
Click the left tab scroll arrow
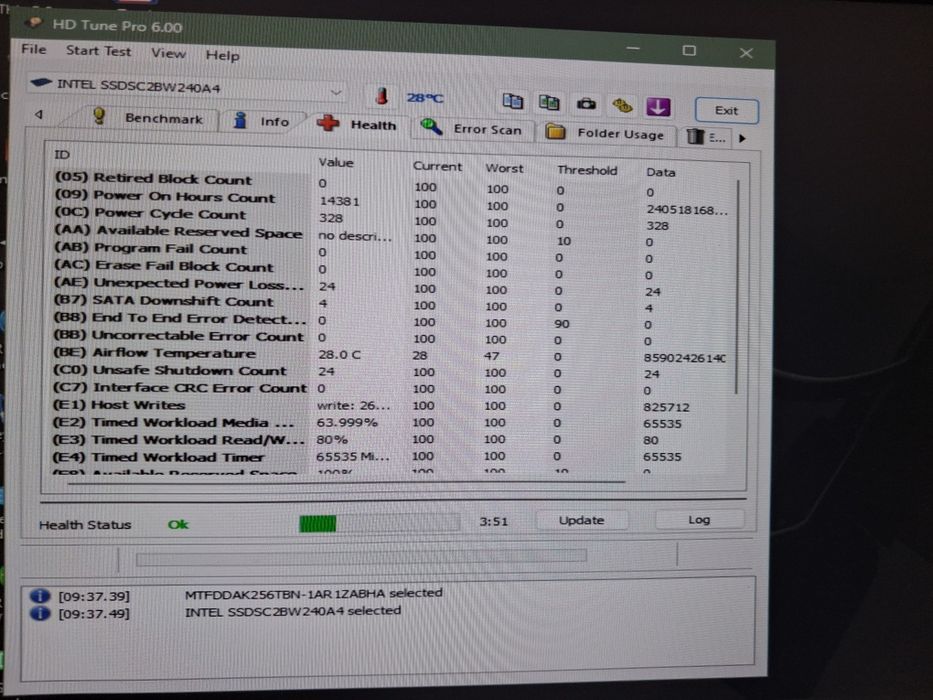click(x=39, y=114)
